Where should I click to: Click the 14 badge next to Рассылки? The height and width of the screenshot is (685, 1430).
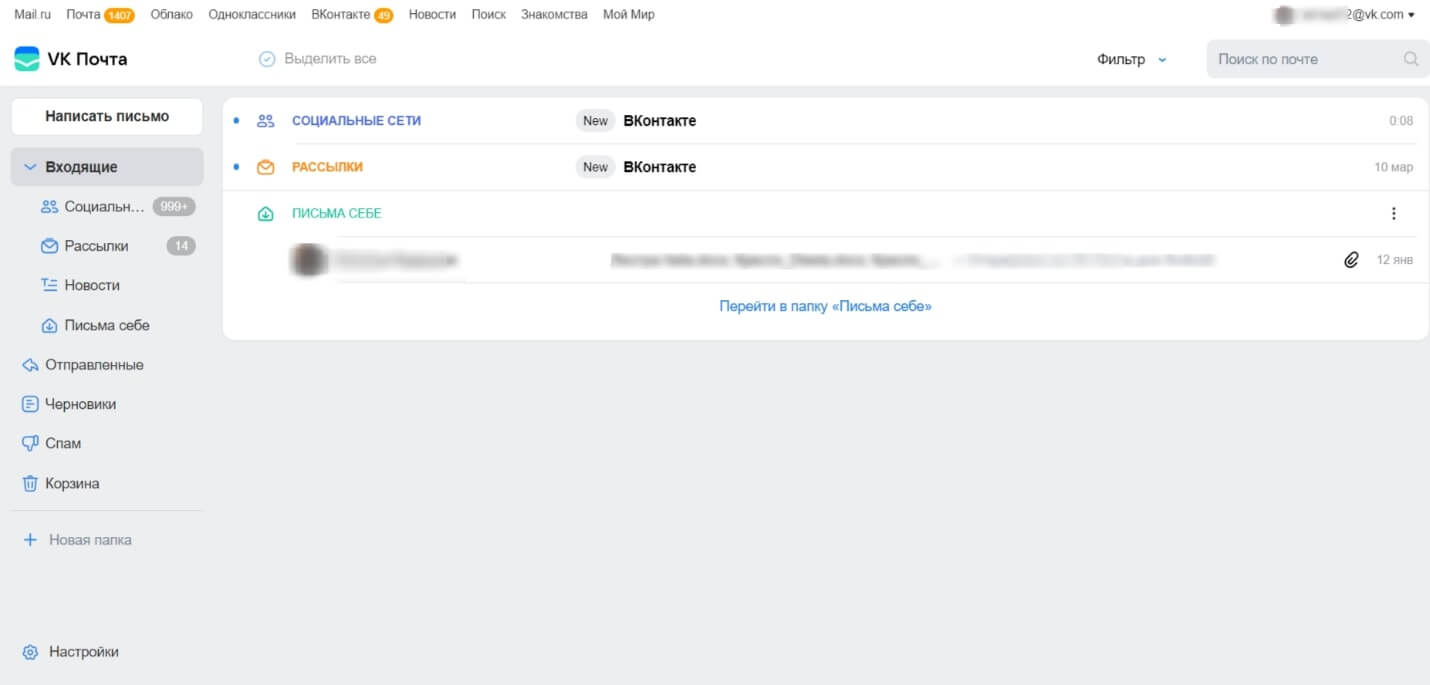pyautogui.click(x=181, y=246)
